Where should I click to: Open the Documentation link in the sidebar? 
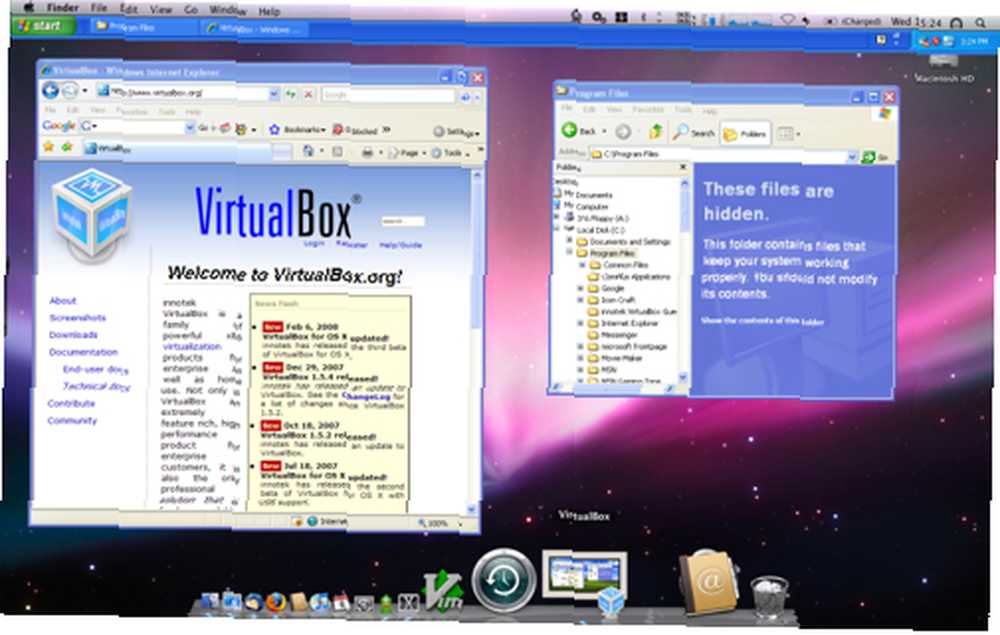(x=84, y=352)
